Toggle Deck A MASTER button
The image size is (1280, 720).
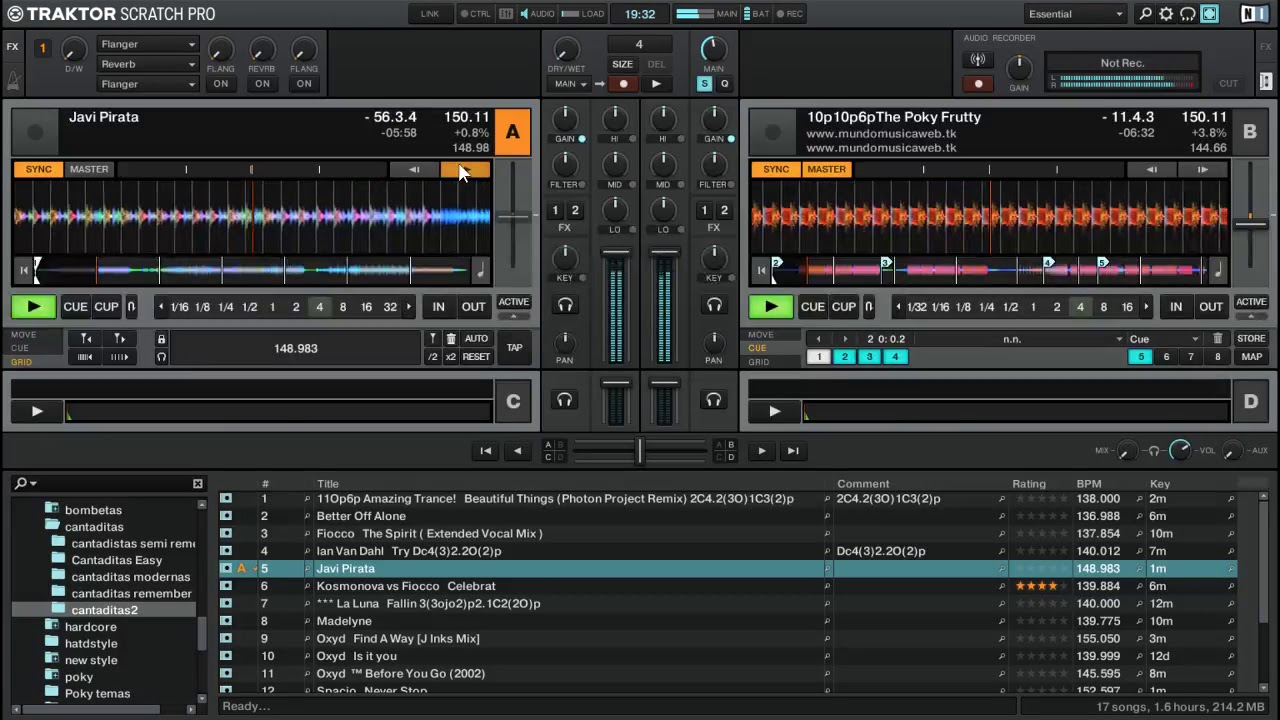point(89,169)
